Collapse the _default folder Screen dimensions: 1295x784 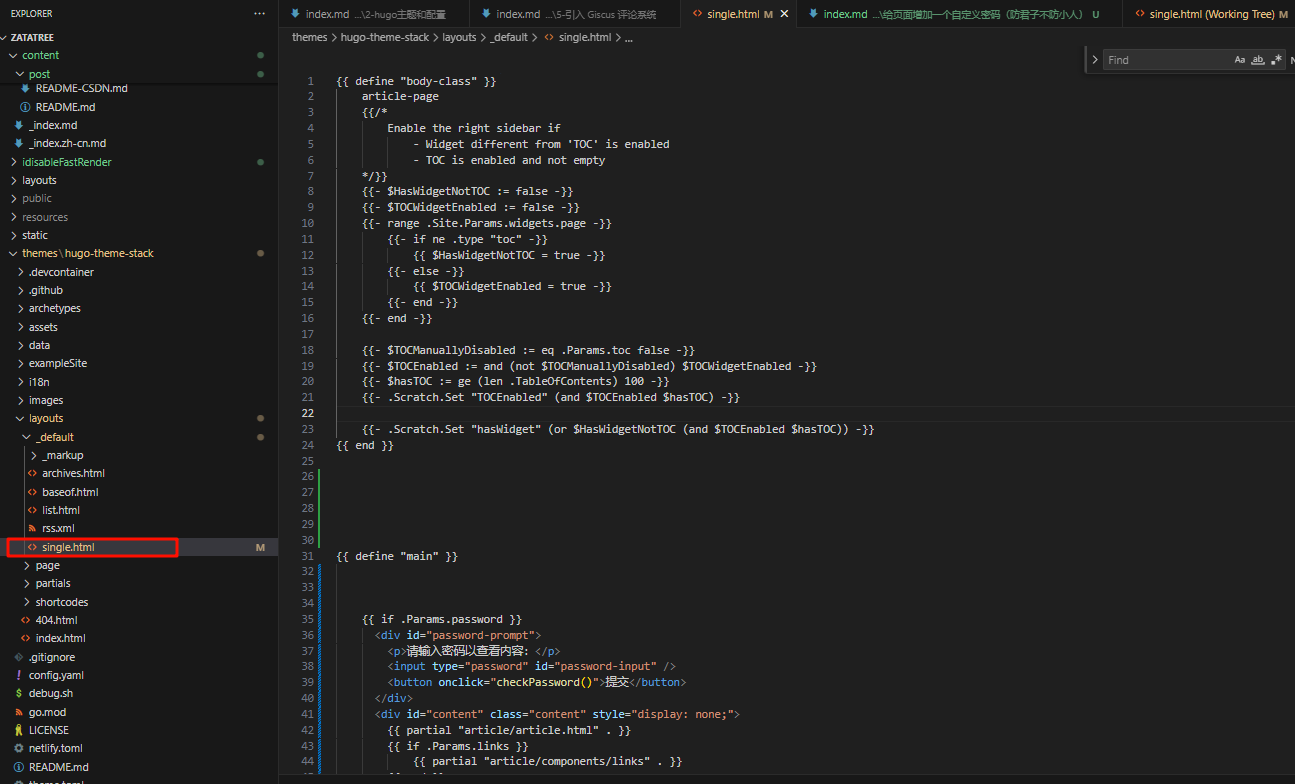(27, 437)
